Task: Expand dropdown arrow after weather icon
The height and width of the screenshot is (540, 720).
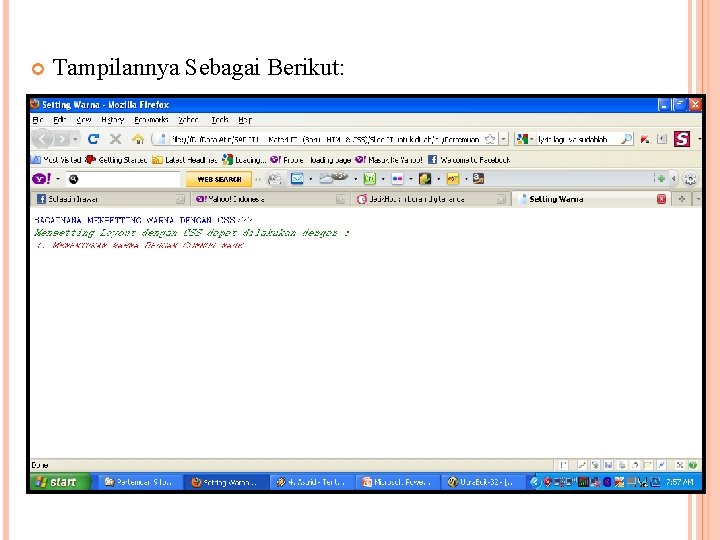Action: point(355,179)
